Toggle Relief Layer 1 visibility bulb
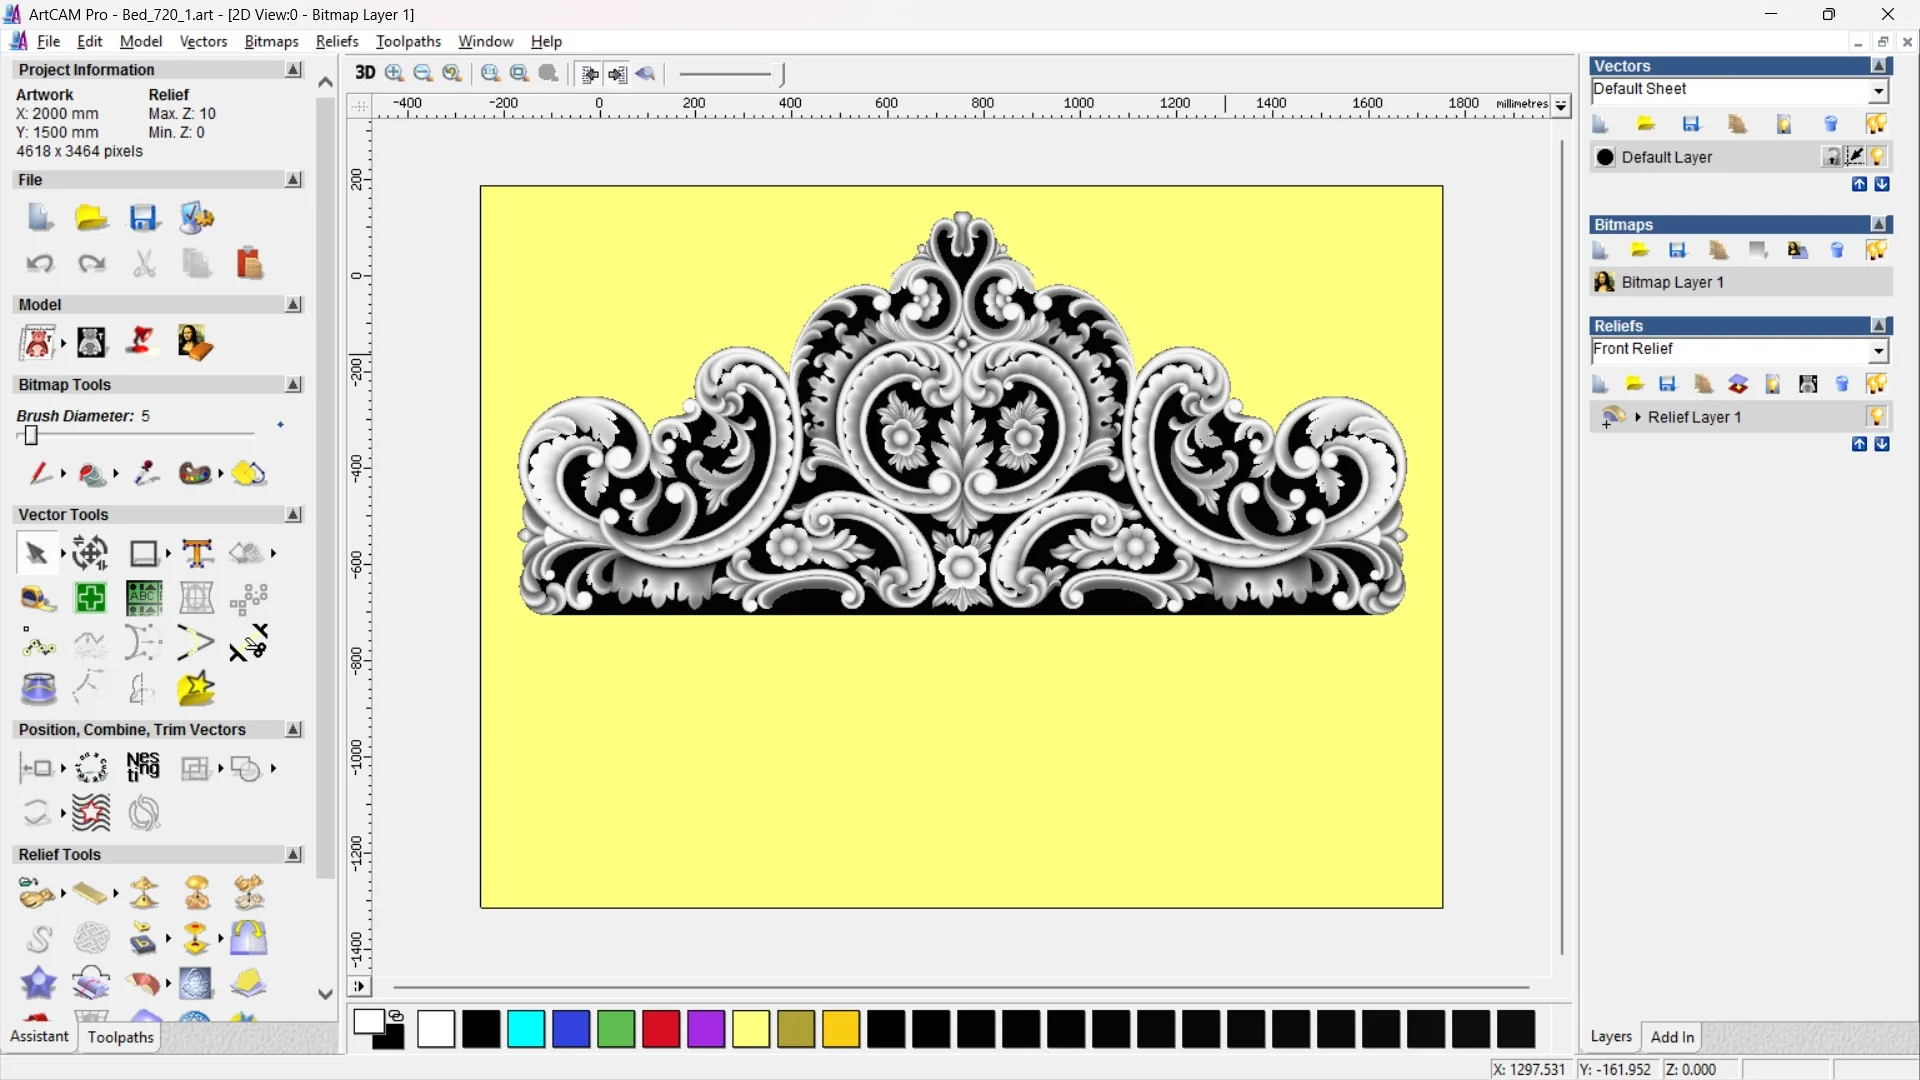The width and height of the screenshot is (1920, 1080). tap(1876, 417)
